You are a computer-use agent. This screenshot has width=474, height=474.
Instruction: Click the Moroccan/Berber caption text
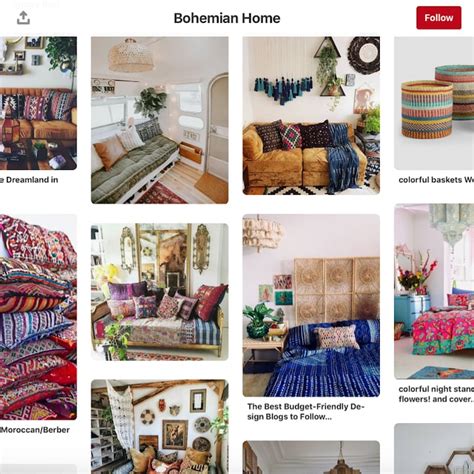click(x=35, y=430)
